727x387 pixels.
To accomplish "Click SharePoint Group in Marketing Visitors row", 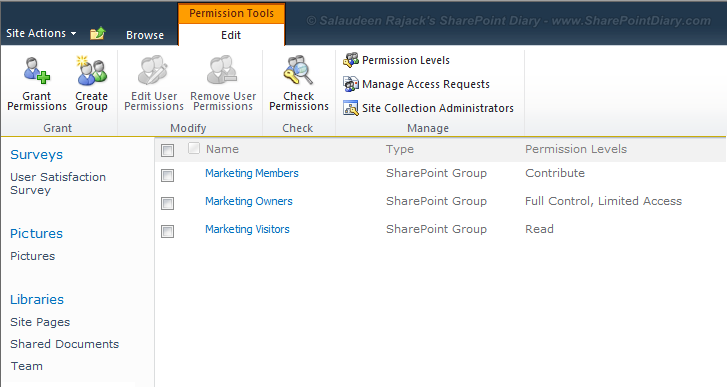I will tap(436, 229).
